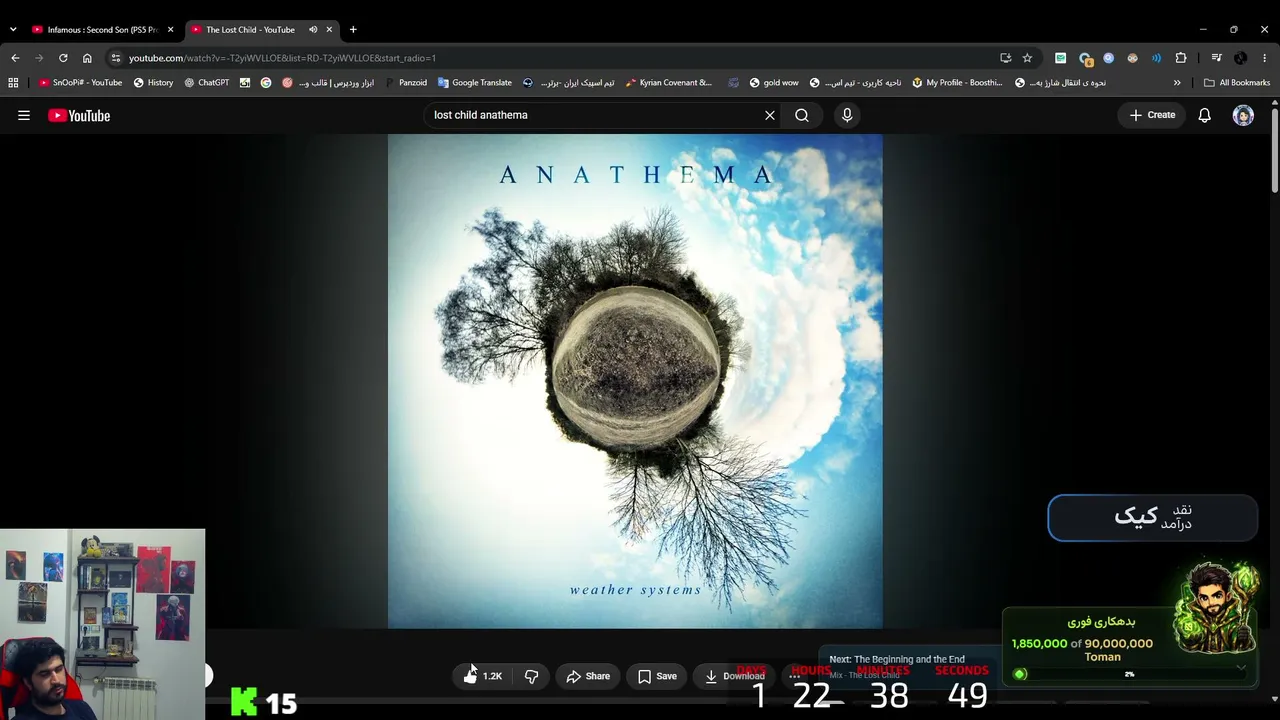Open more video actions ellipsis
Image resolution: width=1280 pixels, height=720 pixels.
pos(794,676)
